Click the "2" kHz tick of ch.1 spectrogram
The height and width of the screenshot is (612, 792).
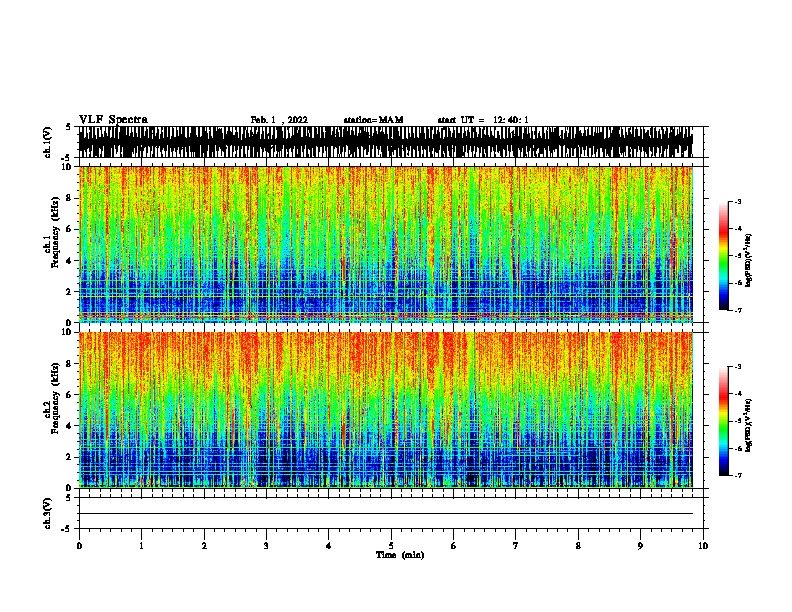click(69, 292)
